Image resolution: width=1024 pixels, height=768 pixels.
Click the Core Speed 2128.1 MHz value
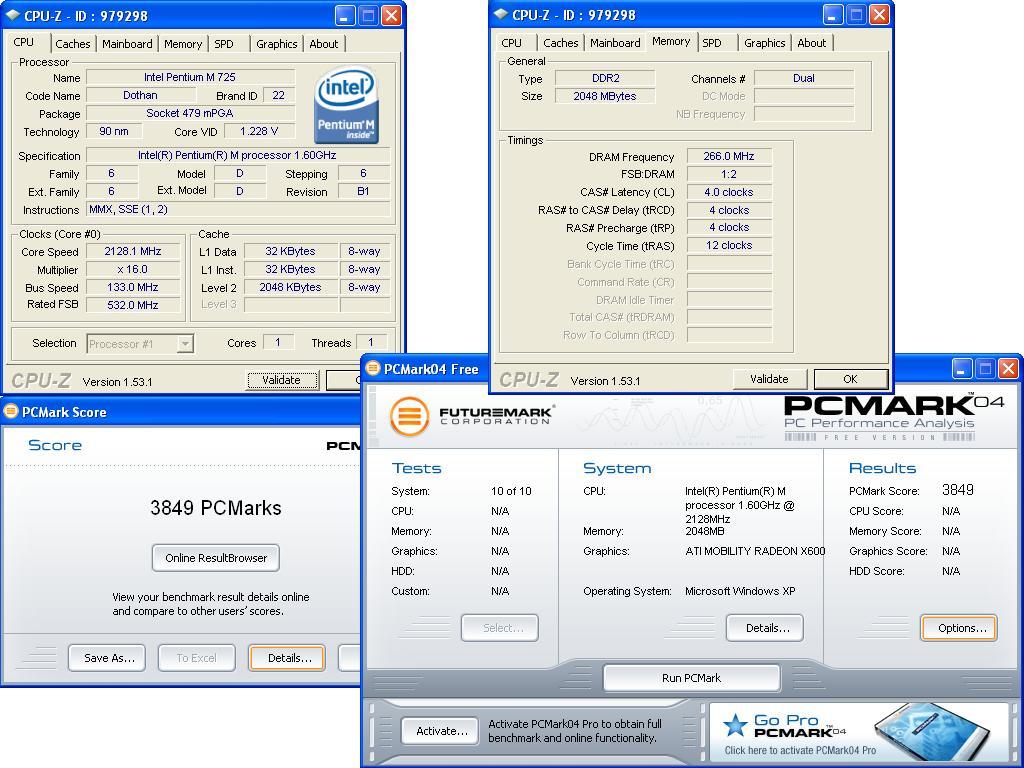pyautogui.click(x=133, y=251)
